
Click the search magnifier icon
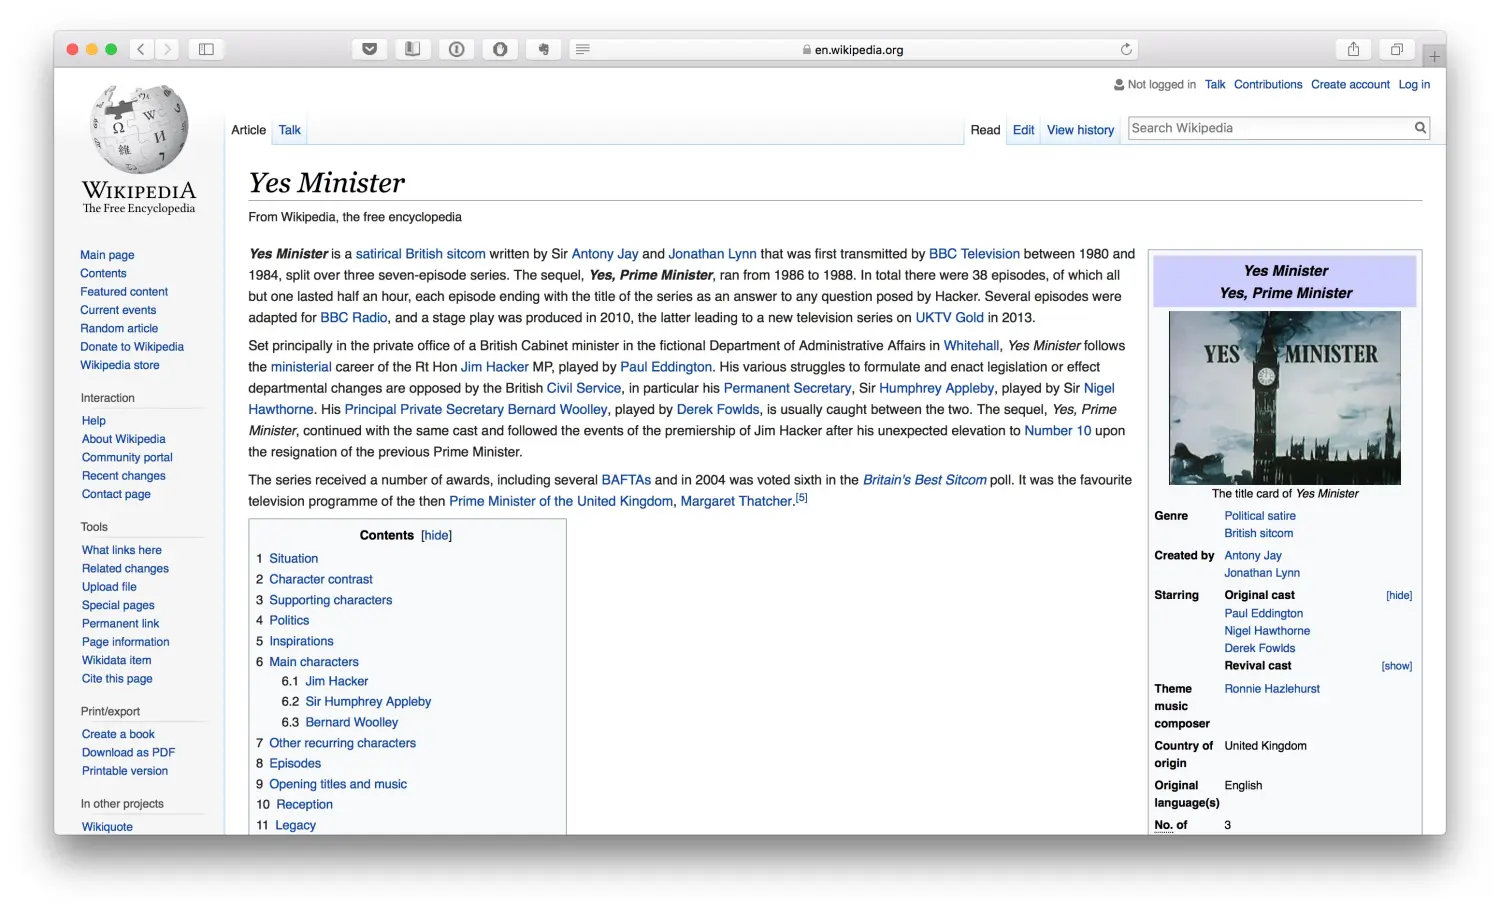[1420, 128]
